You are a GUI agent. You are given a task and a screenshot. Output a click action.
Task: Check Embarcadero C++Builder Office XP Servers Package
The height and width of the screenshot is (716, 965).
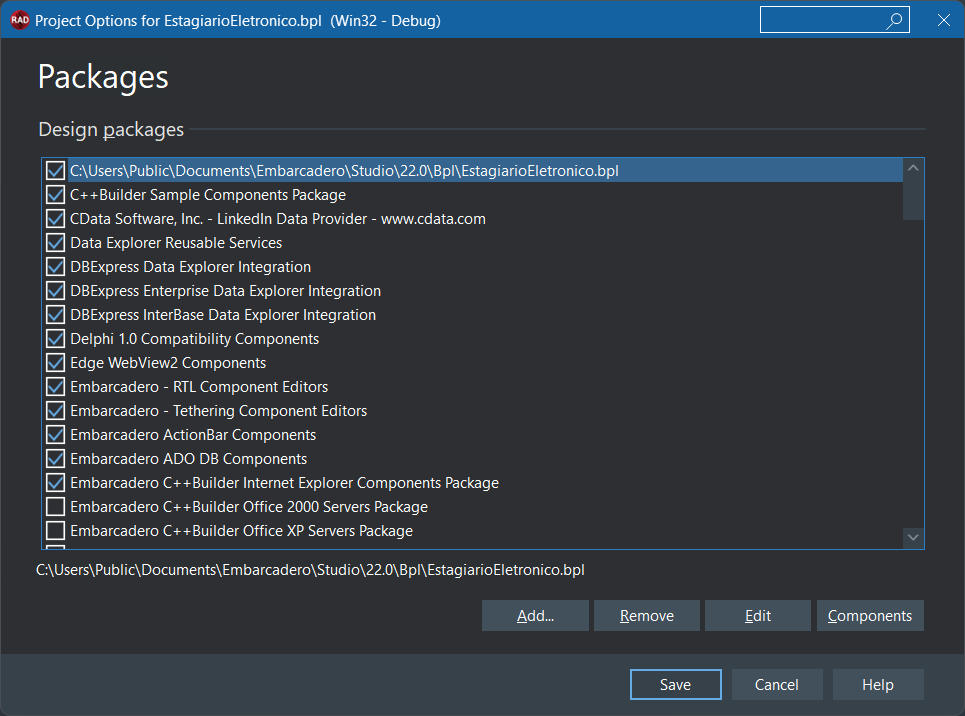pyautogui.click(x=56, y=531)
